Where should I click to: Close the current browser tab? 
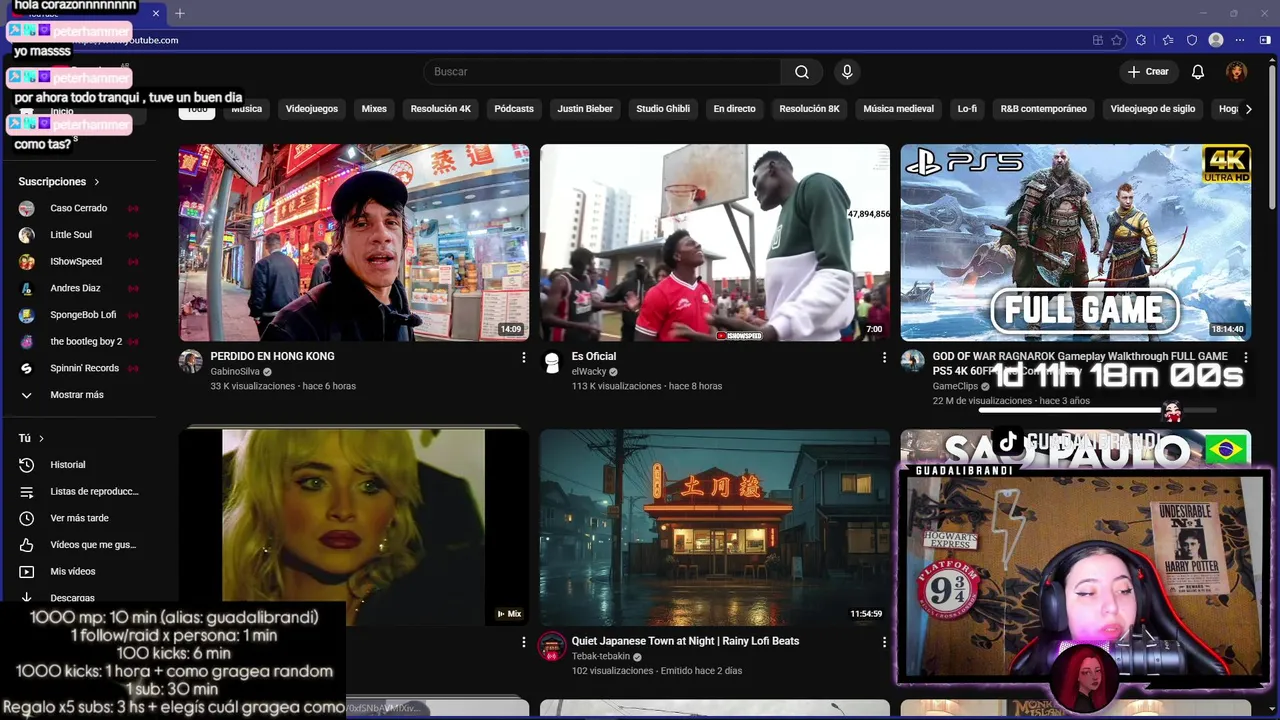[156, 13]
